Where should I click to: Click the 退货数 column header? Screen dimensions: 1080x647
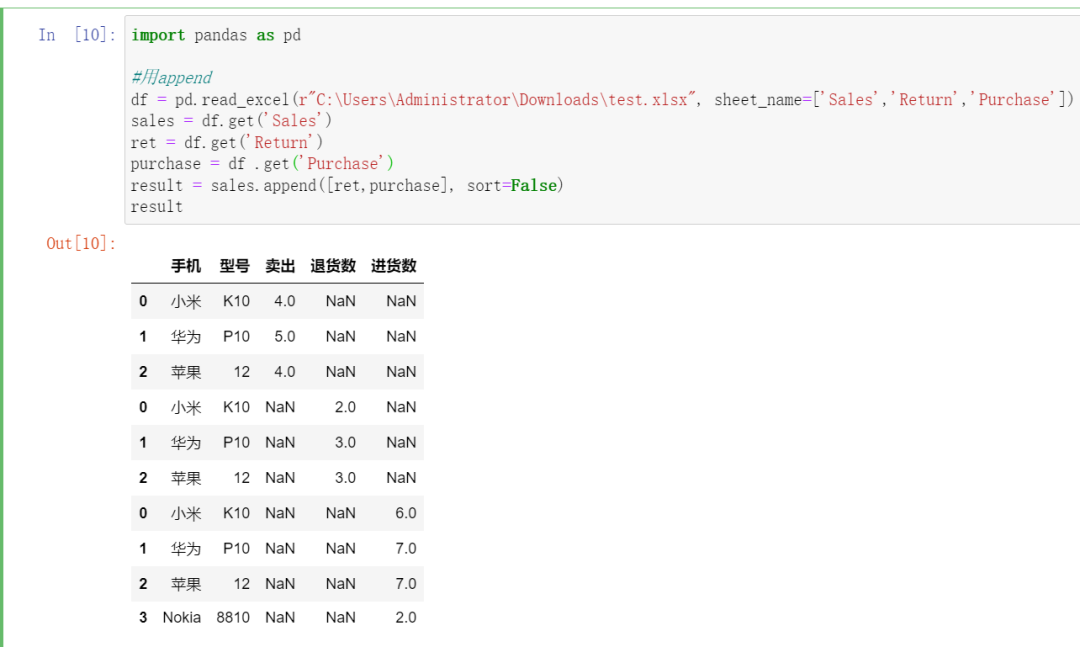point(333,266)
